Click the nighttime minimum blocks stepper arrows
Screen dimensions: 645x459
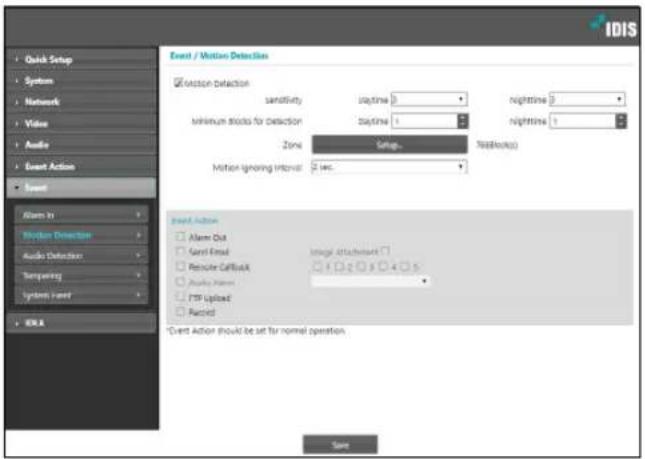(621, 121)
